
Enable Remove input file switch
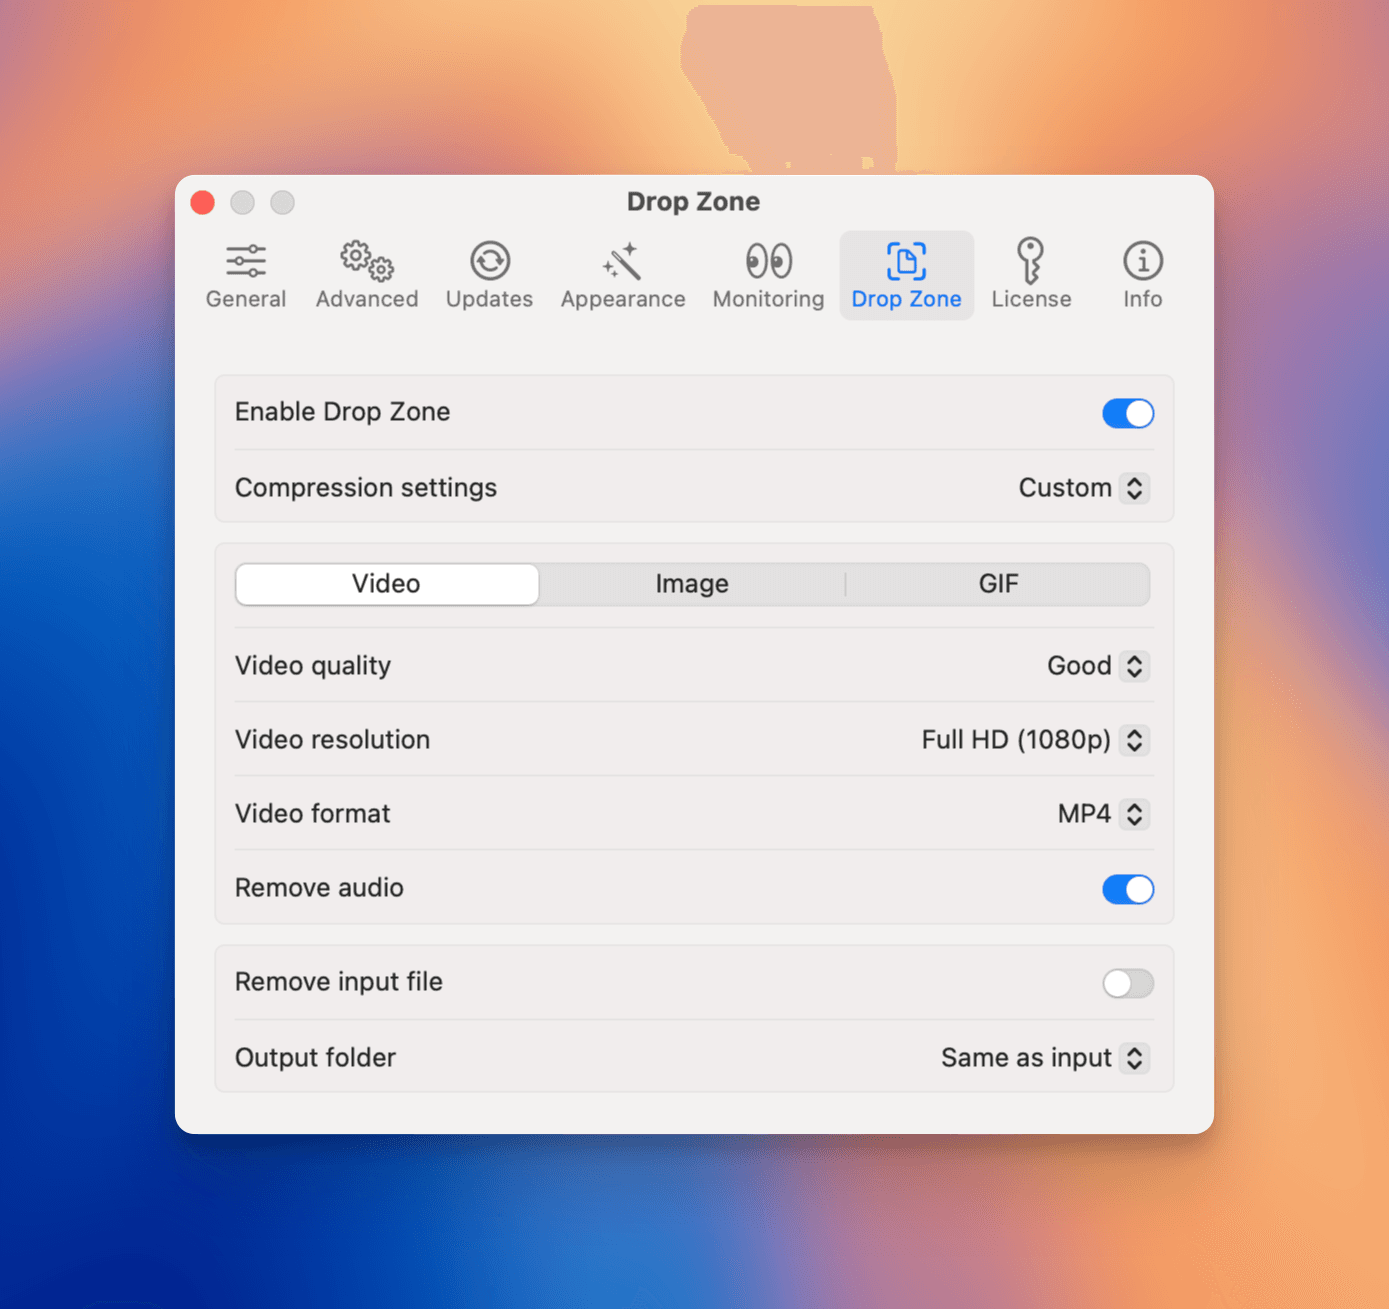click(x=1127, y=983)
